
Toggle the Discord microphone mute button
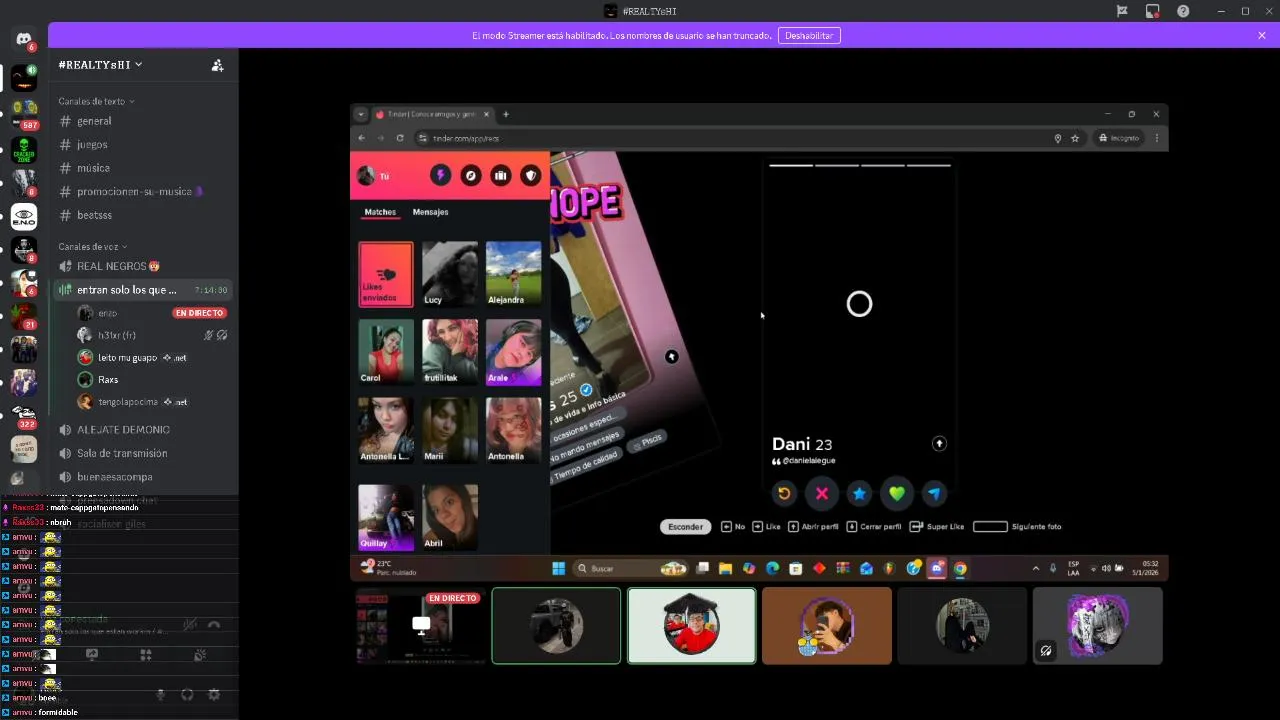click(160, 694)
